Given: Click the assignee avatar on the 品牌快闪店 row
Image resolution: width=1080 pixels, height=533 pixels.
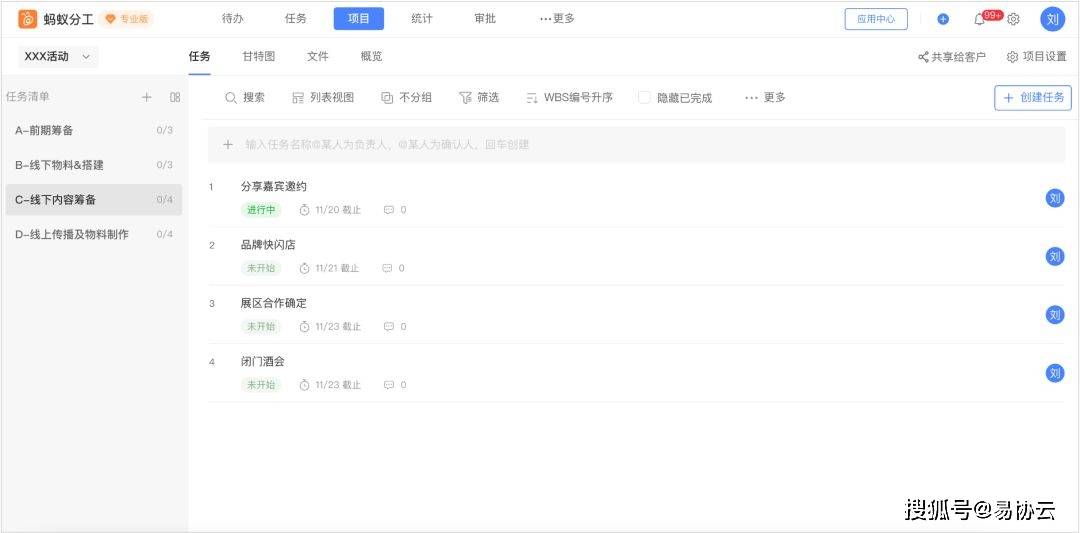Looking at the screenshot, I should (1055, 257).
